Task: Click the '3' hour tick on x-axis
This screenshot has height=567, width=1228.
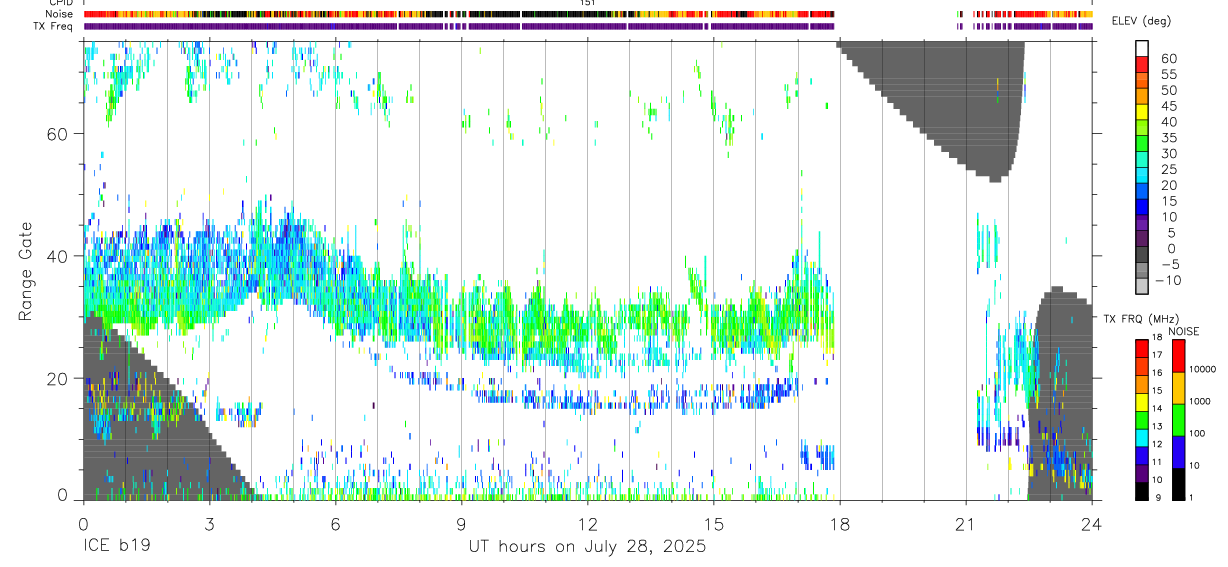Action: click(x=209, y=523)
